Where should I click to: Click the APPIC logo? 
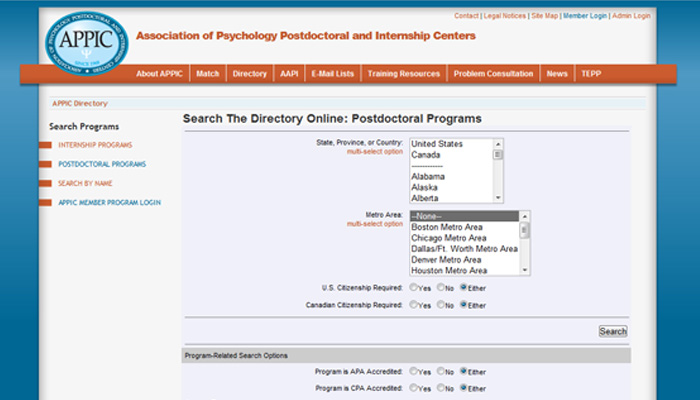click(87, 43)
